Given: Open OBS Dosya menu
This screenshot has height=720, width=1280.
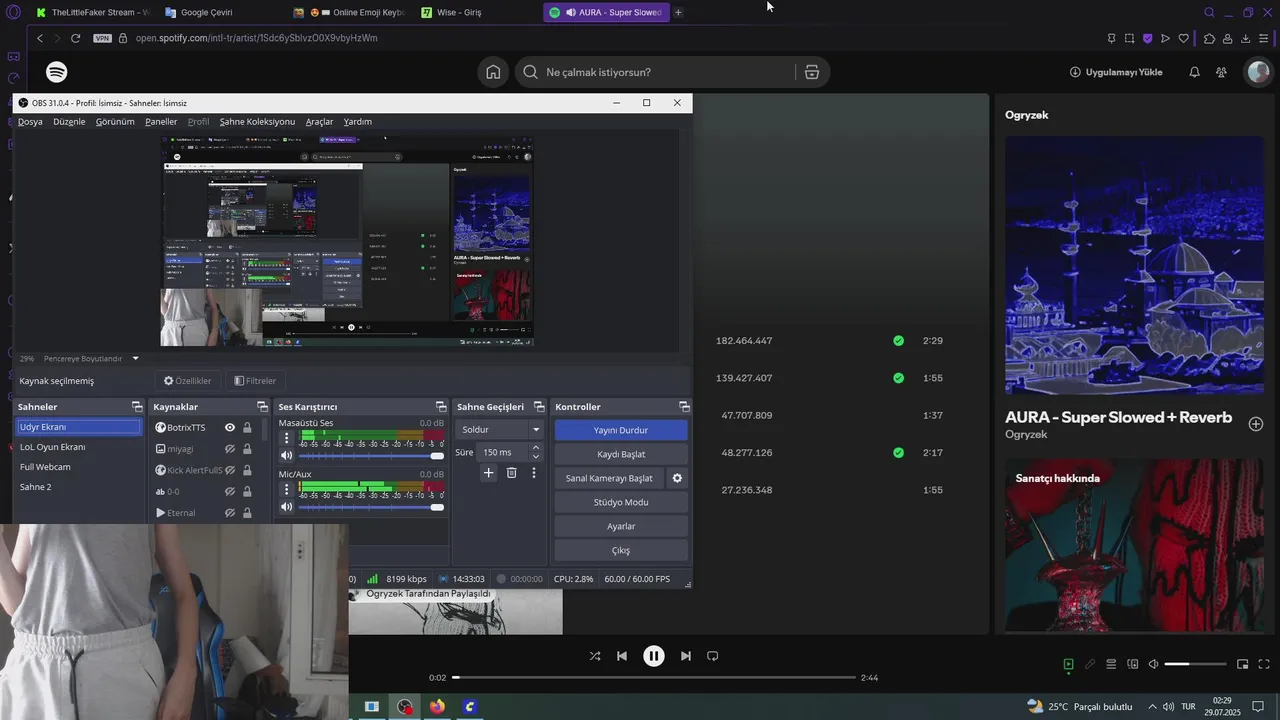Looking at the screenshot, I should (30, 121).
